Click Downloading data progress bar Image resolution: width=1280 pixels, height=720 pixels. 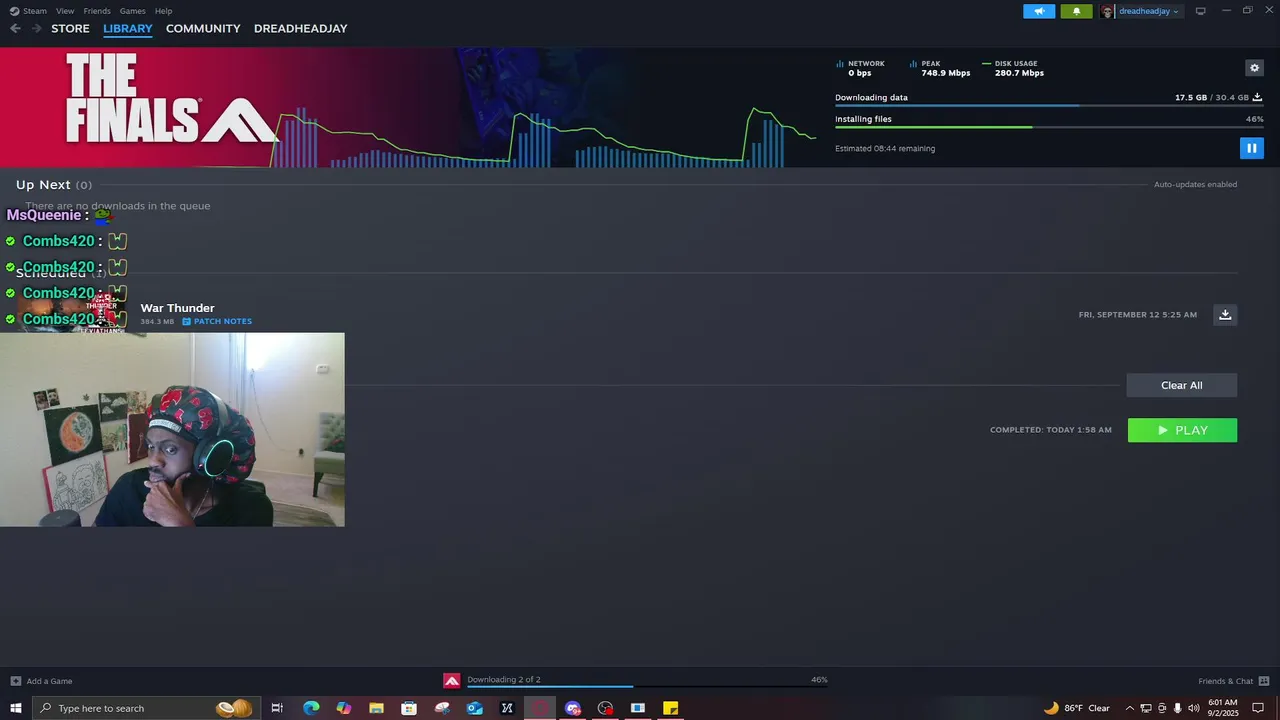pyautogui.click(x=1049, y=105)
